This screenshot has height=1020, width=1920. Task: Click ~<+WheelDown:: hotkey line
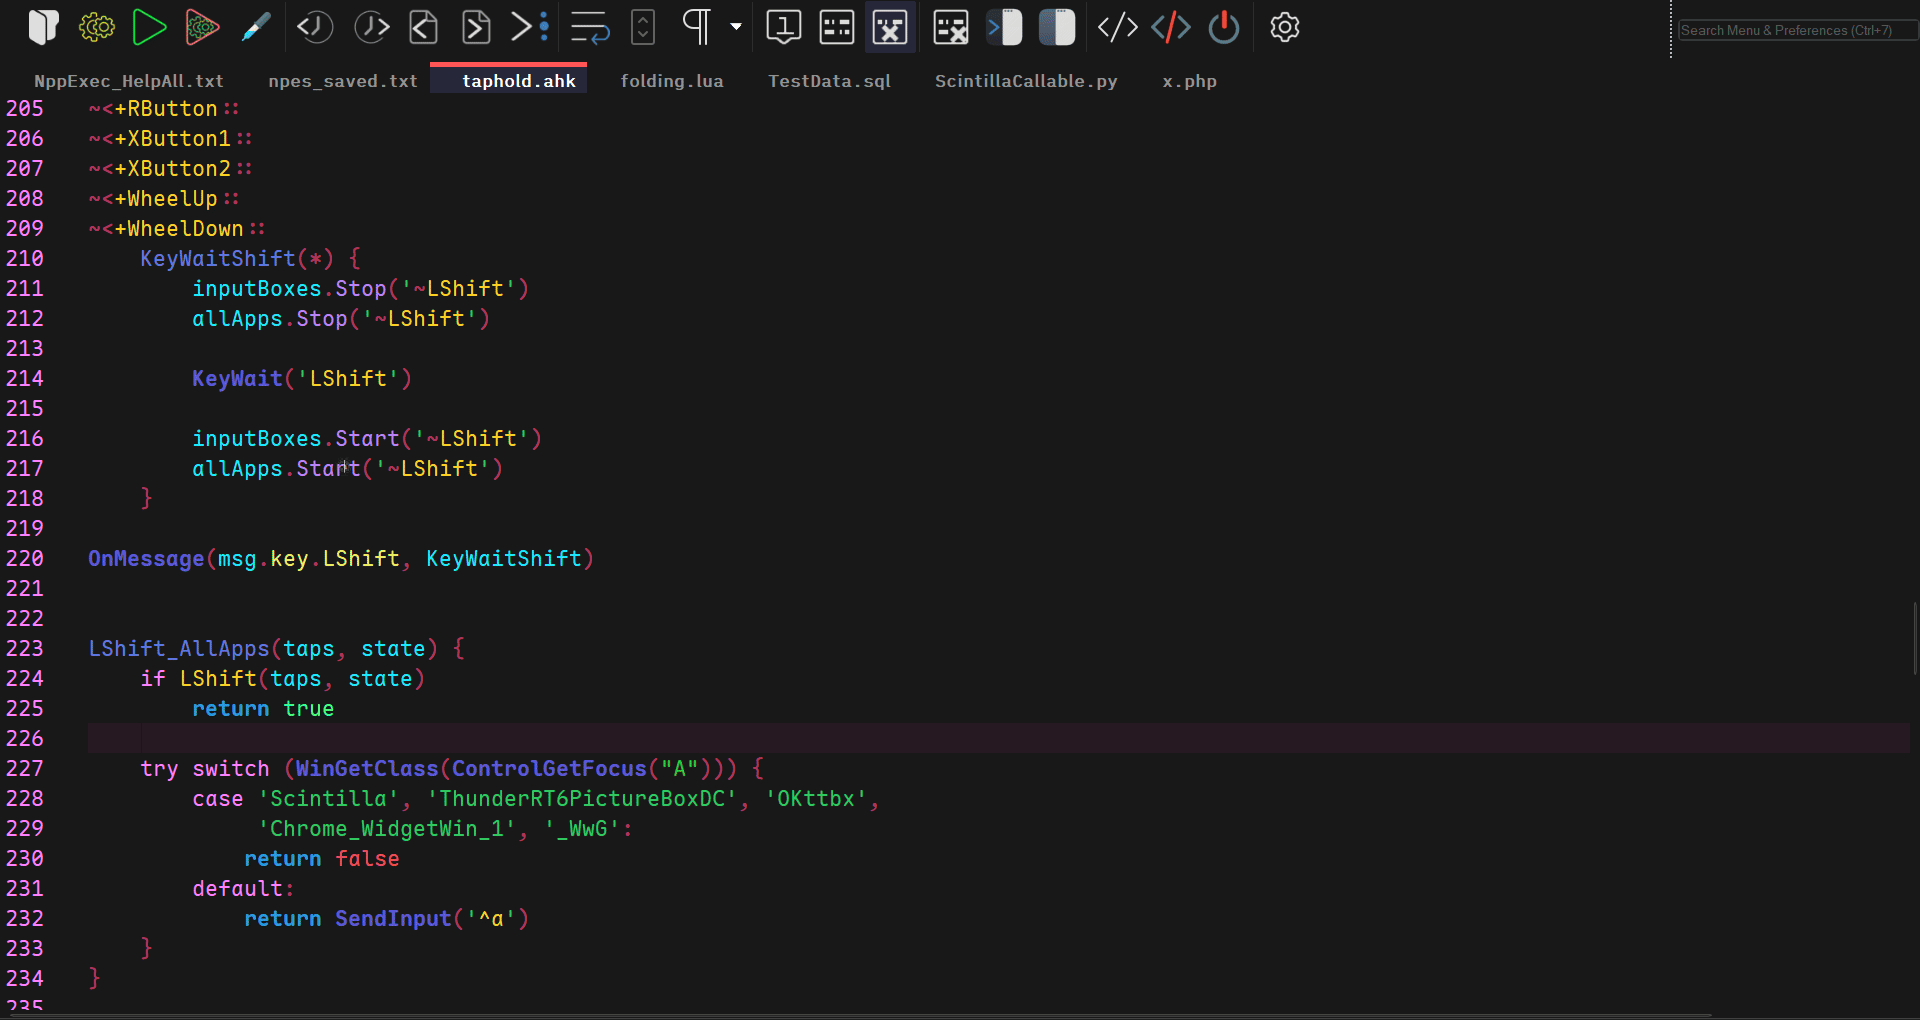[177, 229]
